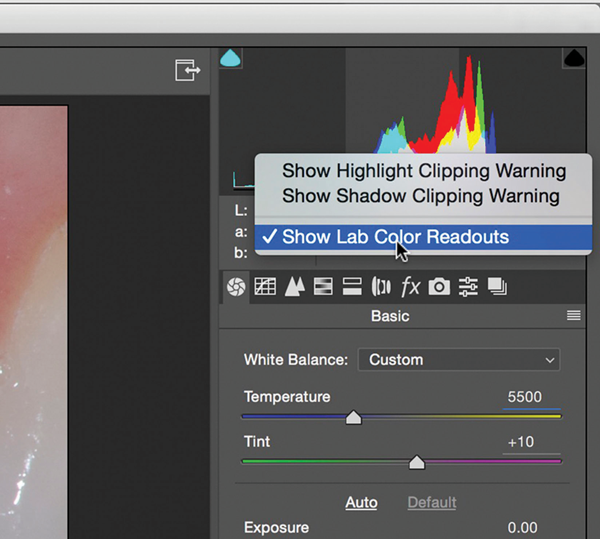Open the Presets panel icon
600x539 pixels.
[x=468, y=287]
